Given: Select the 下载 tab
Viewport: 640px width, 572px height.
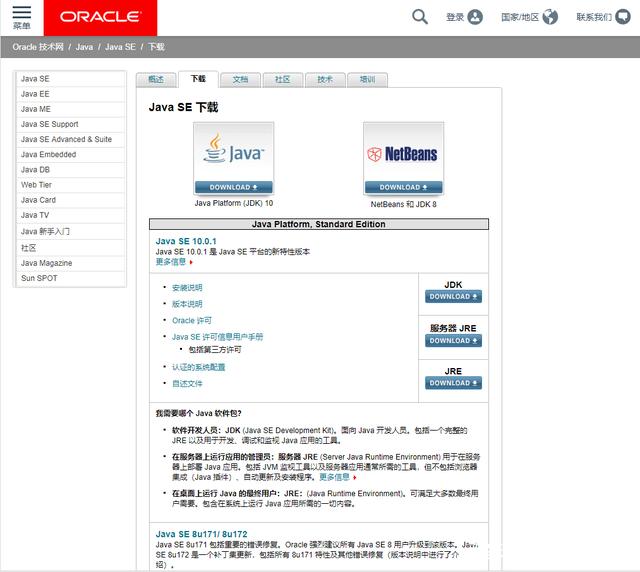Looking at the screenshot, I should [x=198, y=79].
